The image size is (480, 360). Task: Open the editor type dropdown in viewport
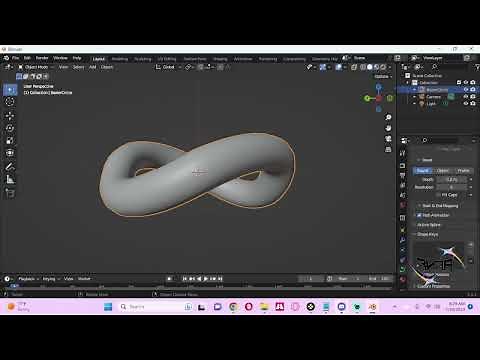pyautogui.click(x=8, y=67)
